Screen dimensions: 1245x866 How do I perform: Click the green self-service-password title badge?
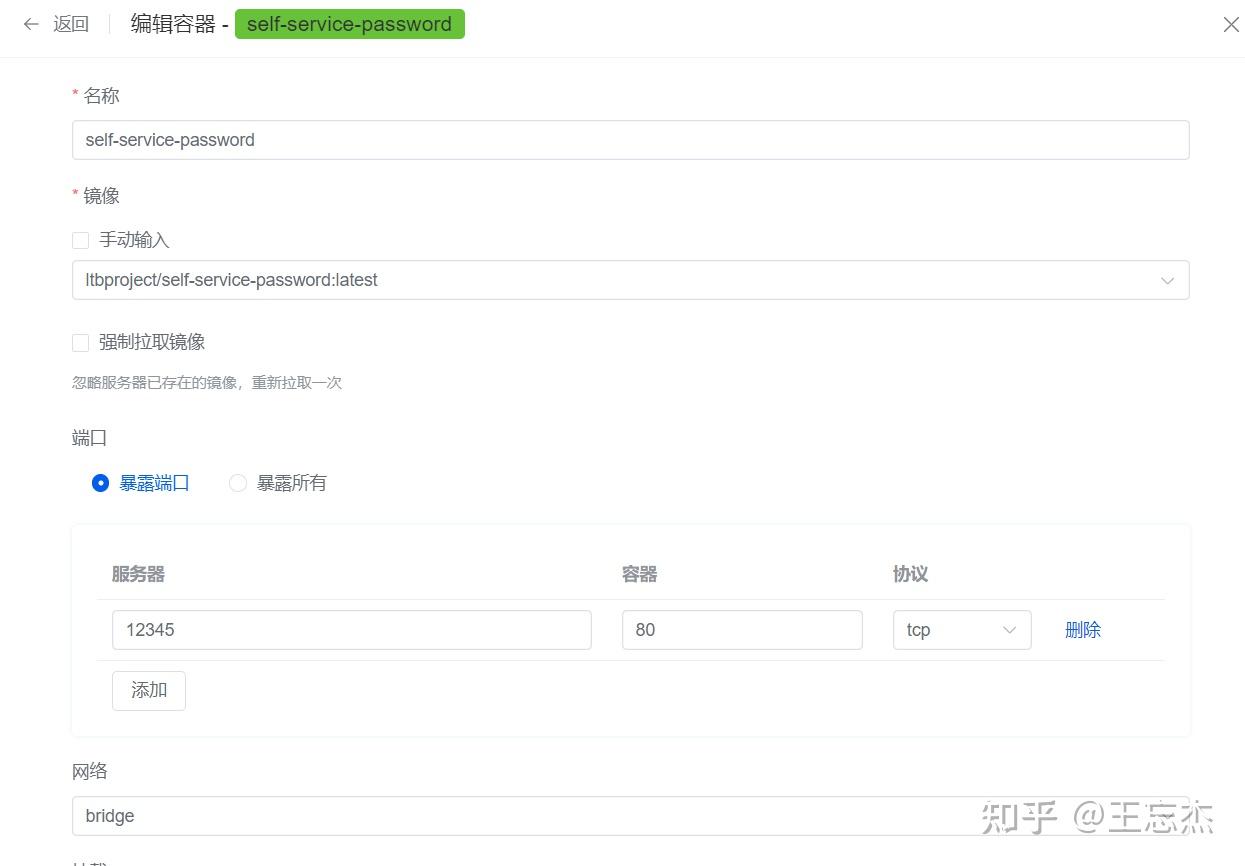pos(349,24)
